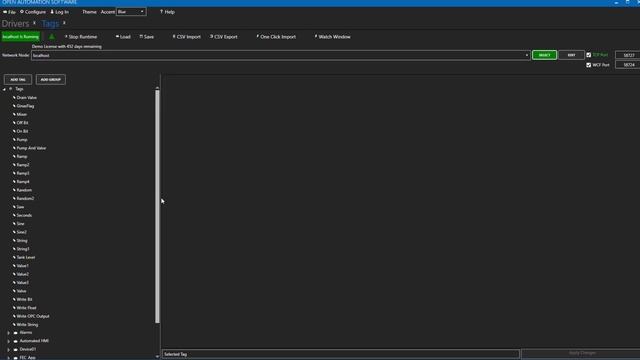This screenshot has width=640, height=360.
Task: Click the Add Tag button
Action: tap(18, 80)
